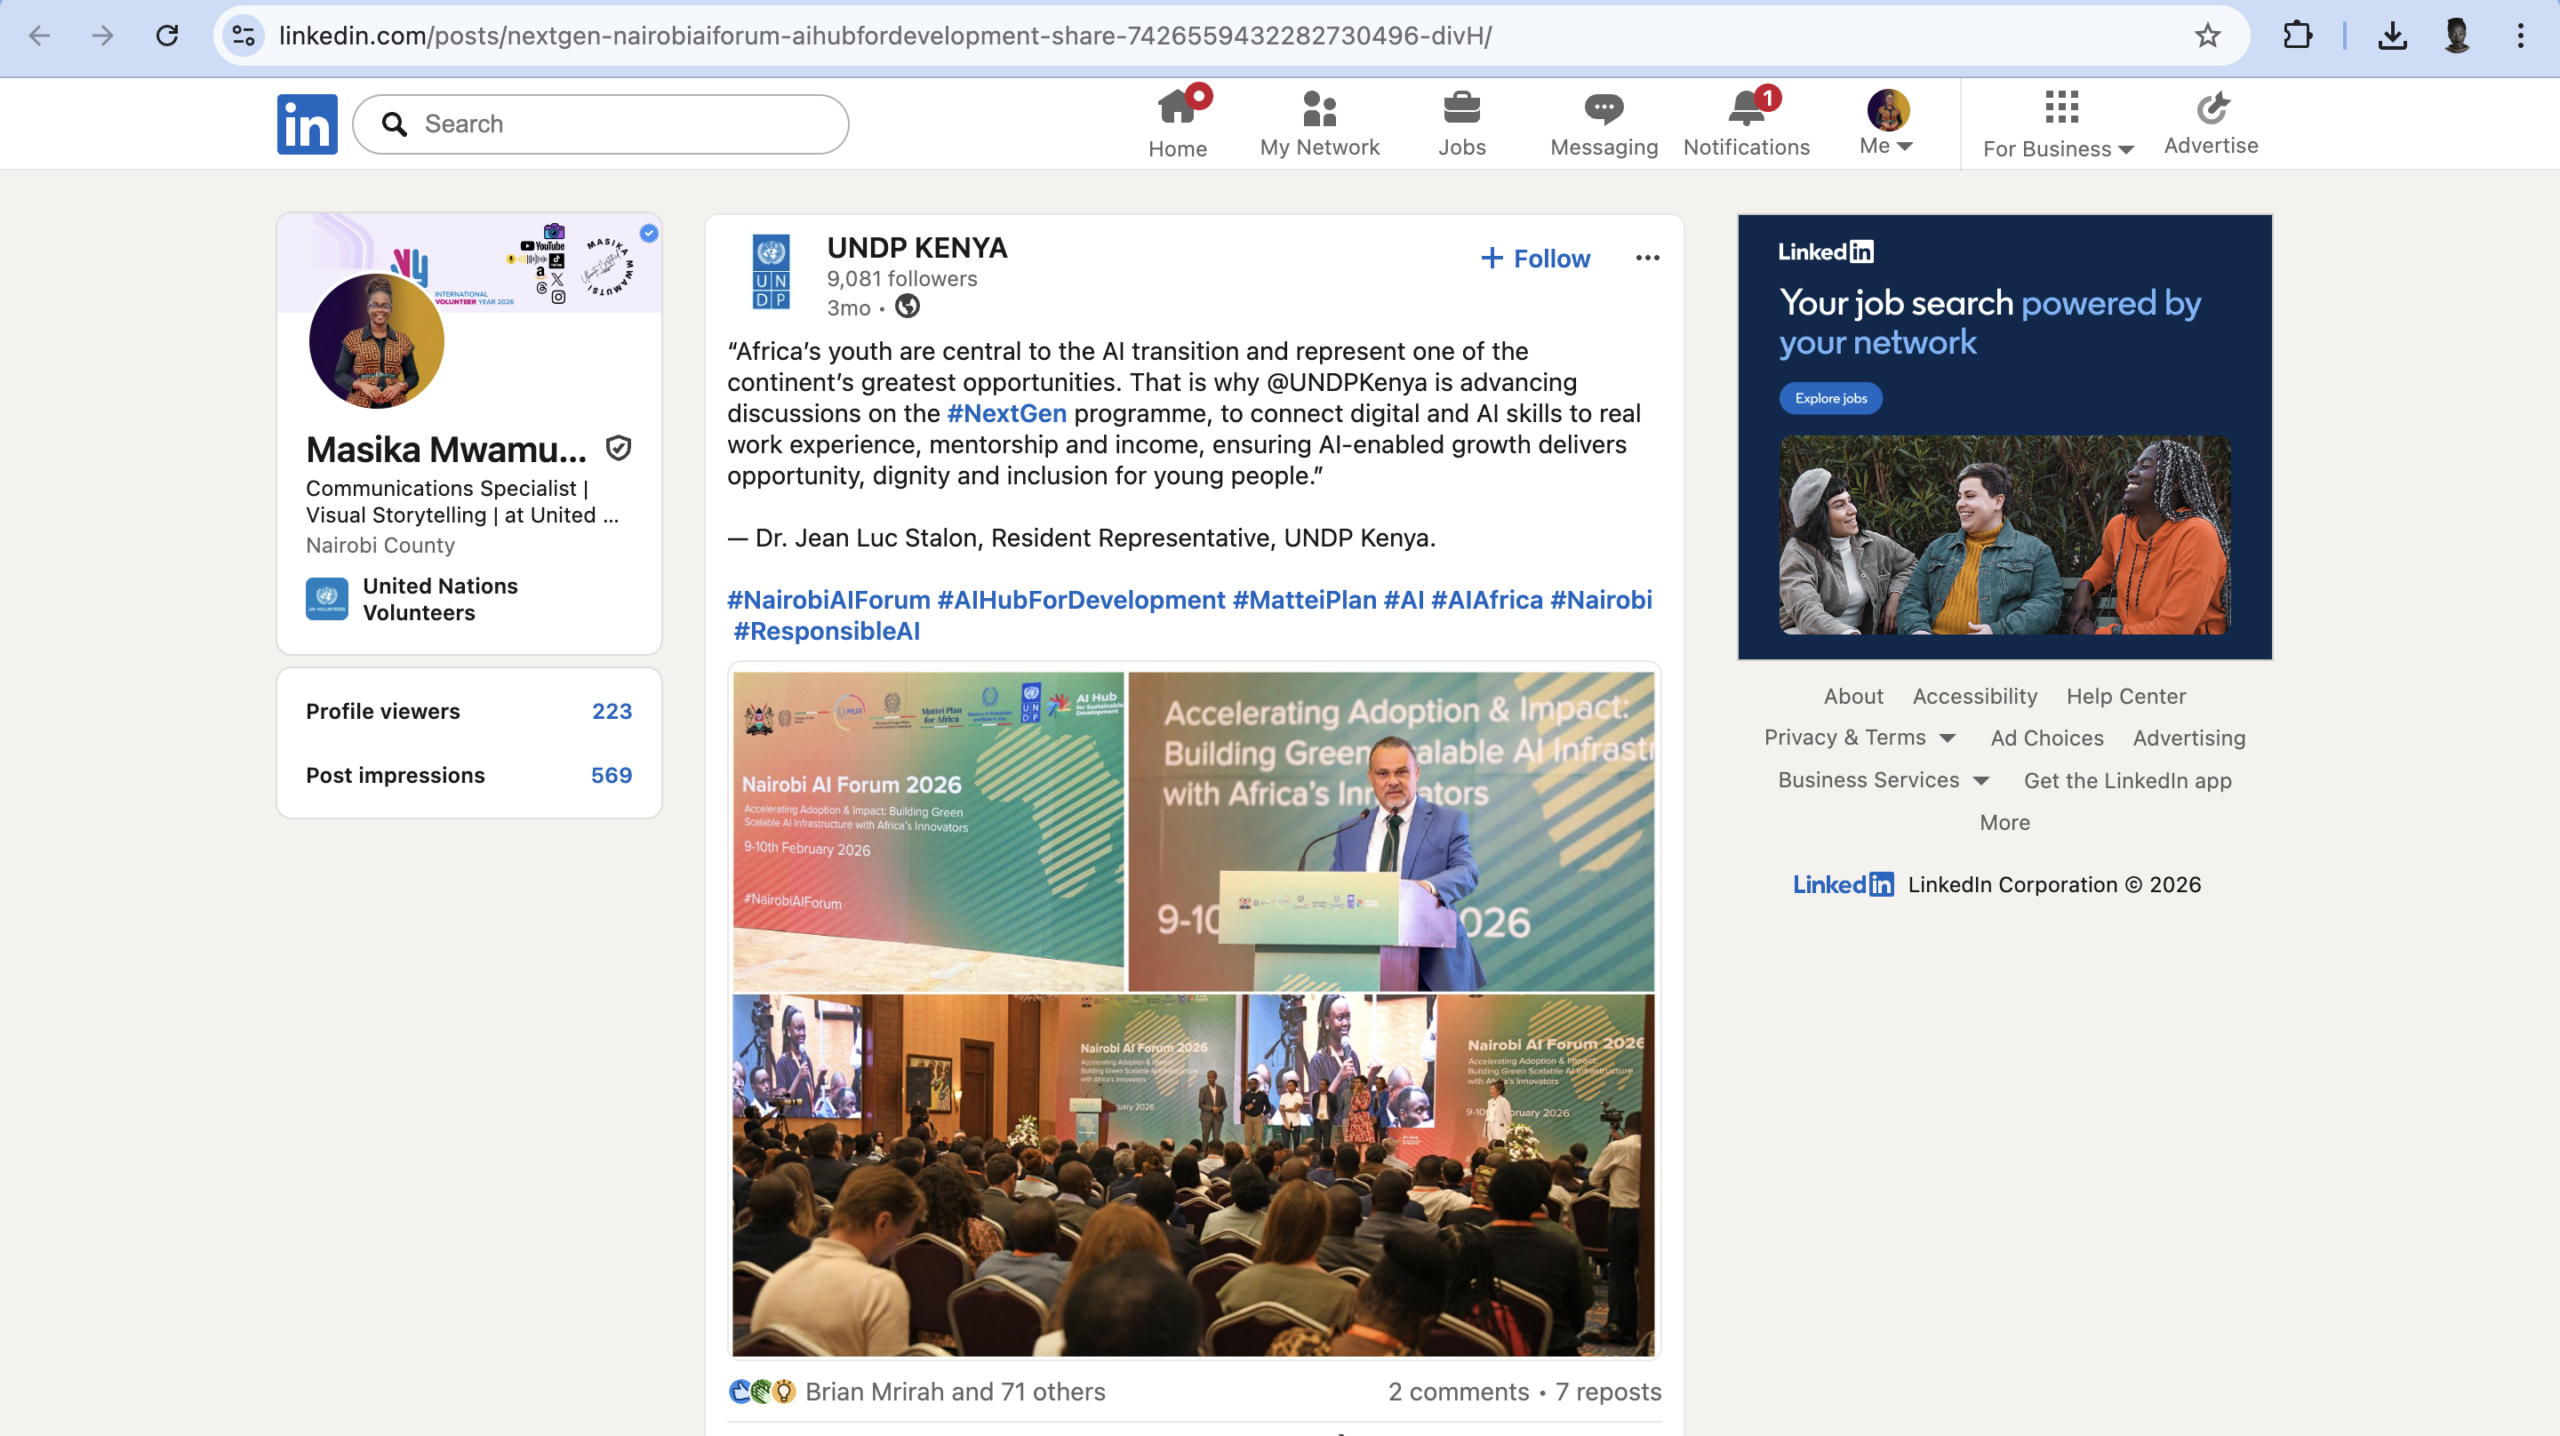Click the Explore jobs ad button
Screen dimensions: 2560x1436
[1830, 398]
